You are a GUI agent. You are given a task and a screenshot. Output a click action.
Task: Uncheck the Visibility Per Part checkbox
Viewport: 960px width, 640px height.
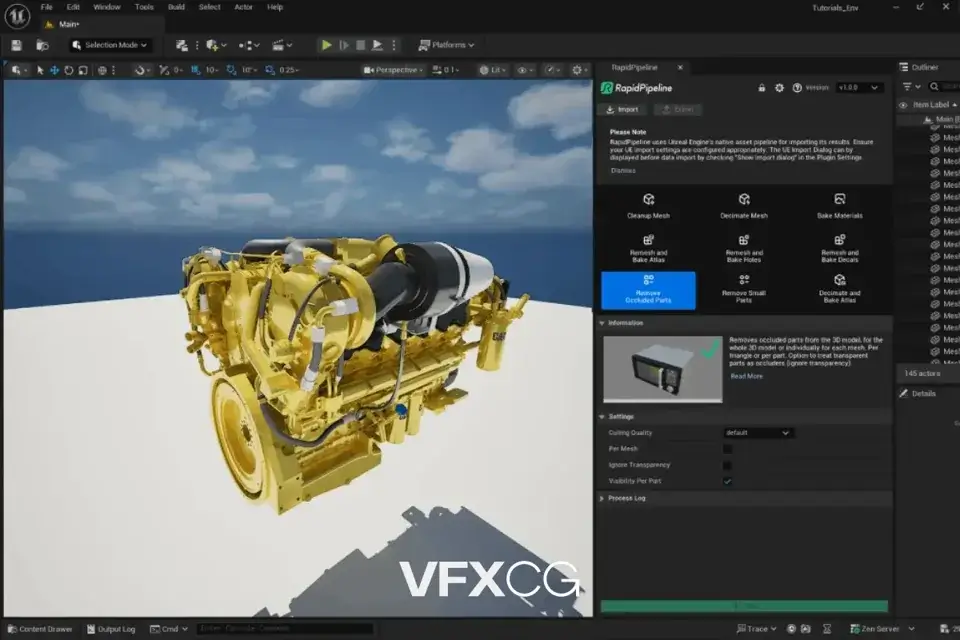point(727,481)
